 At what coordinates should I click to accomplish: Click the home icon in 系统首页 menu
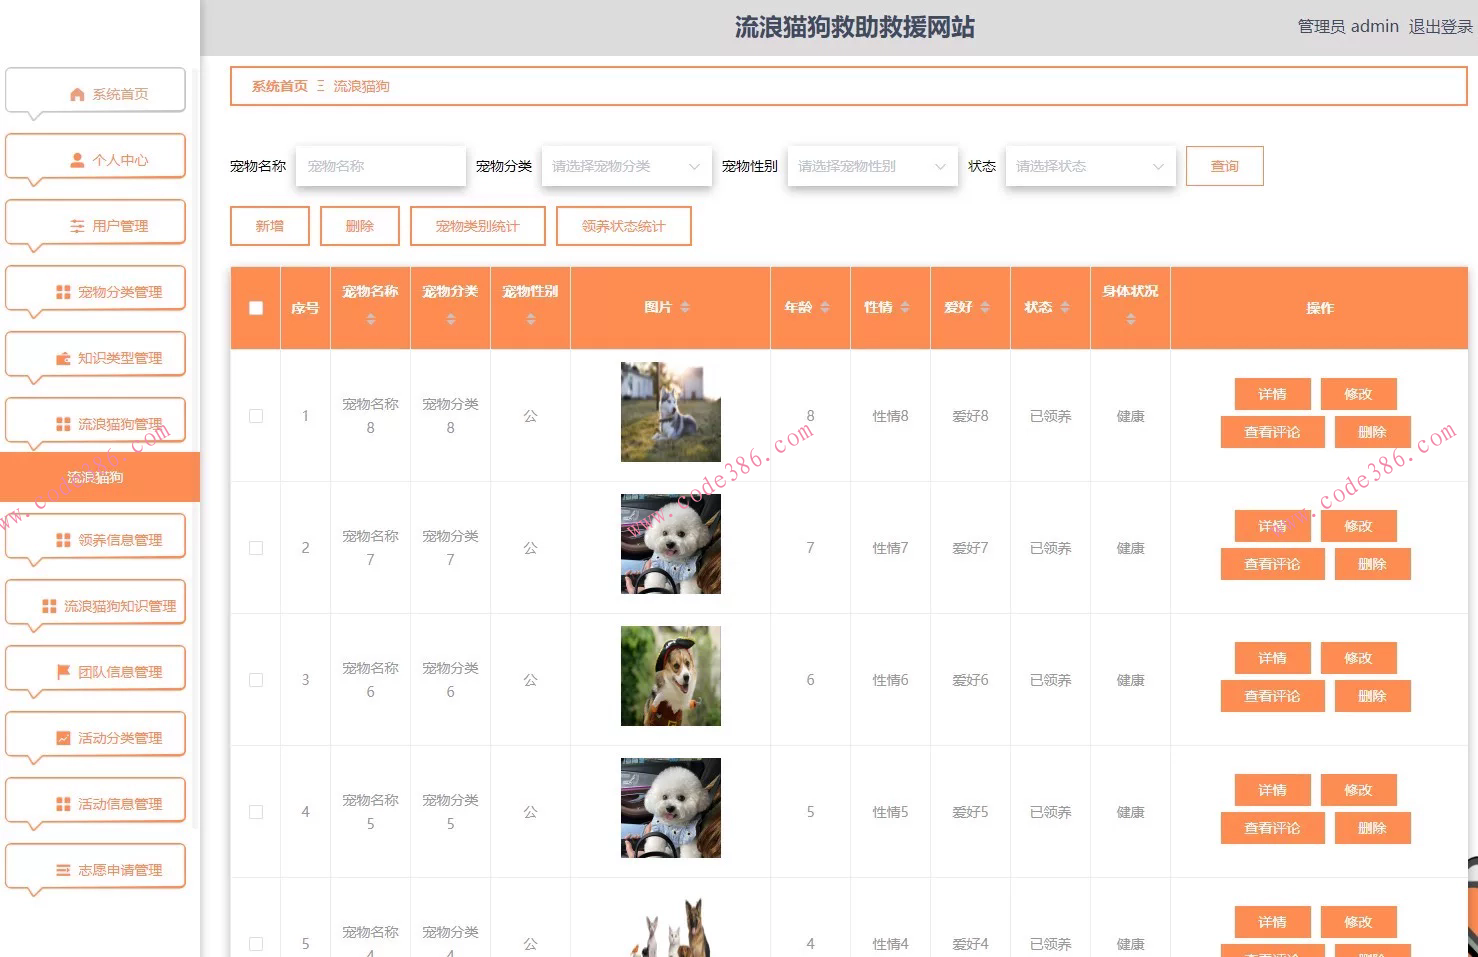(x=77, y=94)
